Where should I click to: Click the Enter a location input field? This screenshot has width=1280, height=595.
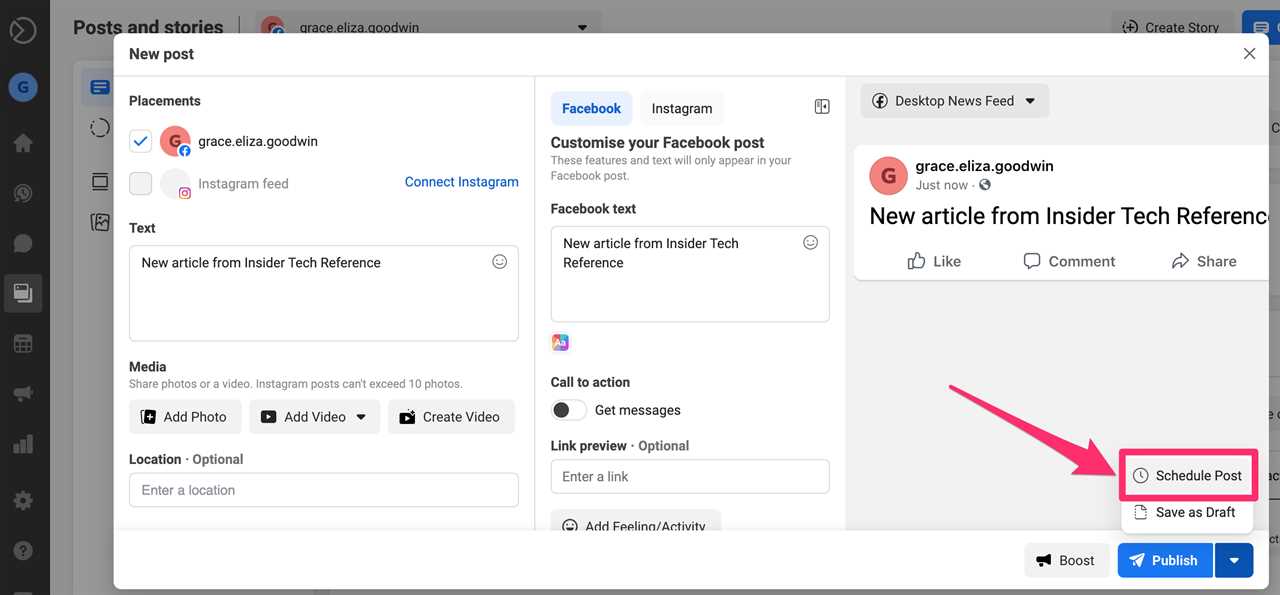[x=323, y=490]
